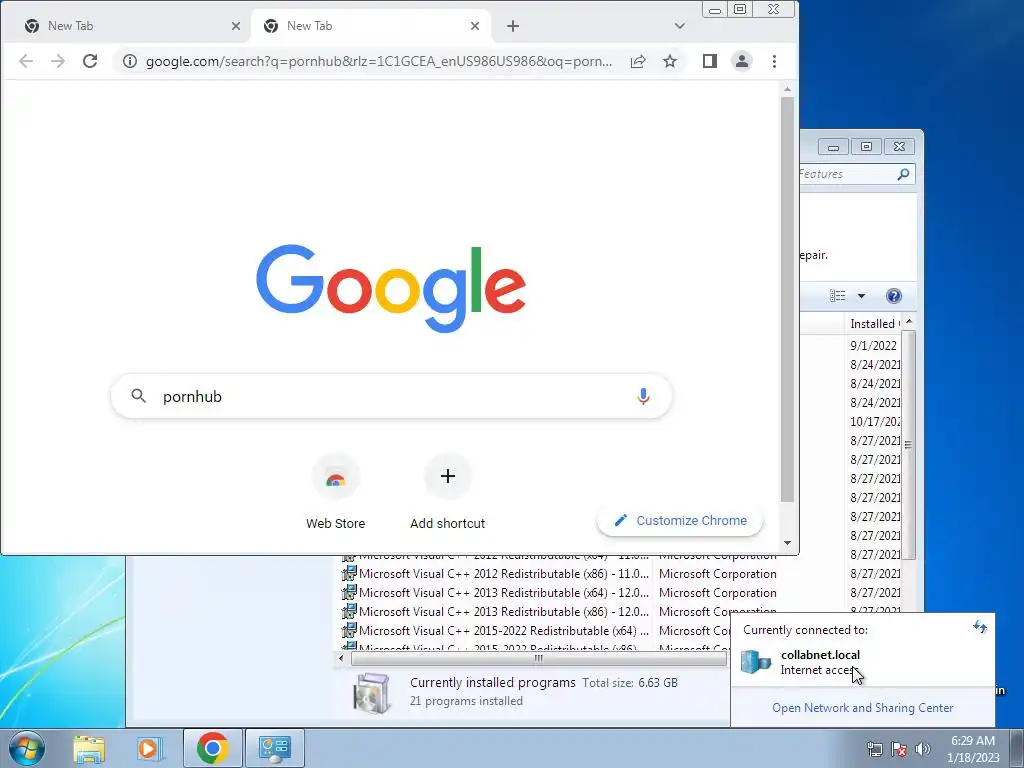Open the Windows Start menu

(27, 748)
